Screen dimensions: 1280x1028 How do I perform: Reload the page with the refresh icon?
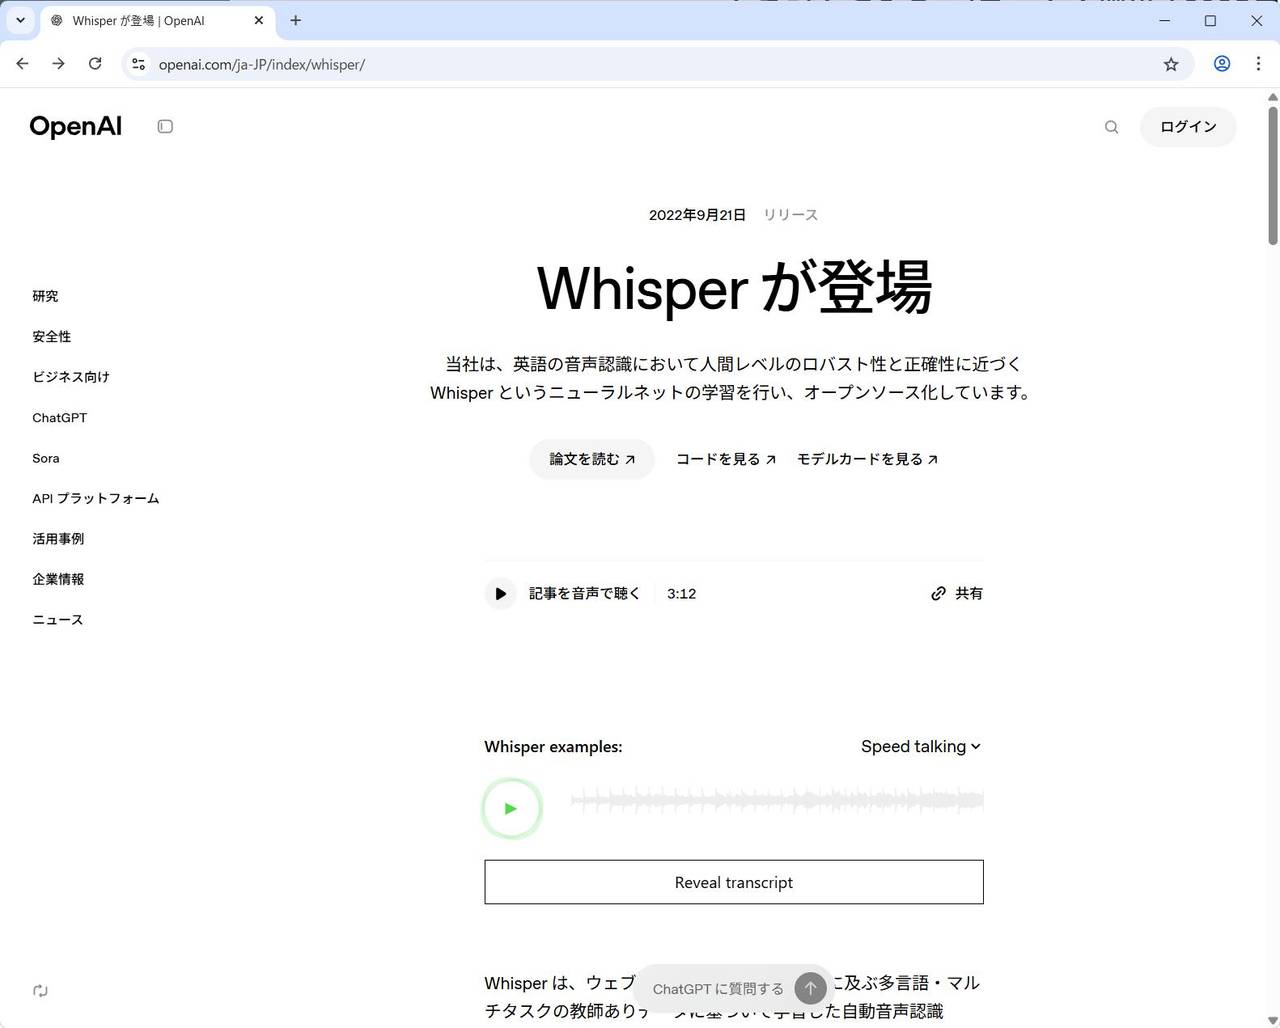pos(95,64)
